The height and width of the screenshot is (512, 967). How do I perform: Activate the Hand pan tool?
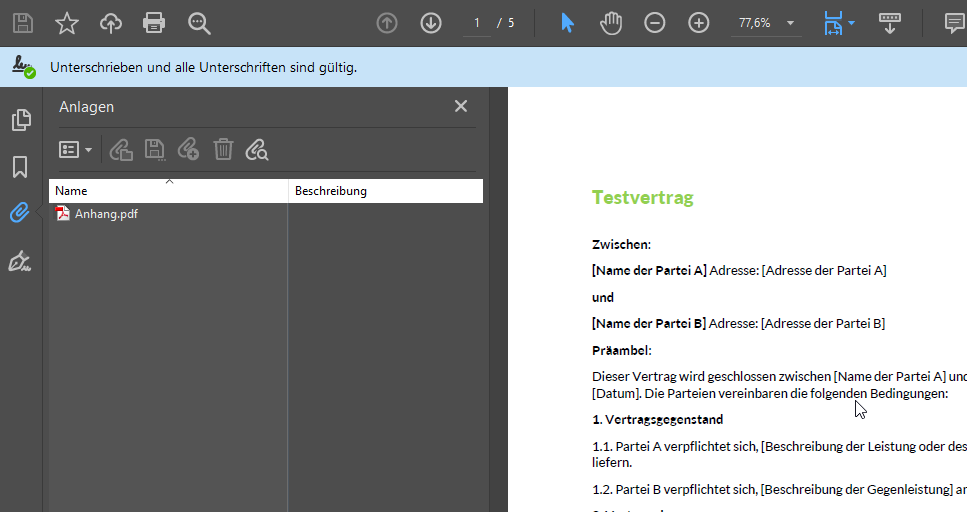[x=611, y=23]
